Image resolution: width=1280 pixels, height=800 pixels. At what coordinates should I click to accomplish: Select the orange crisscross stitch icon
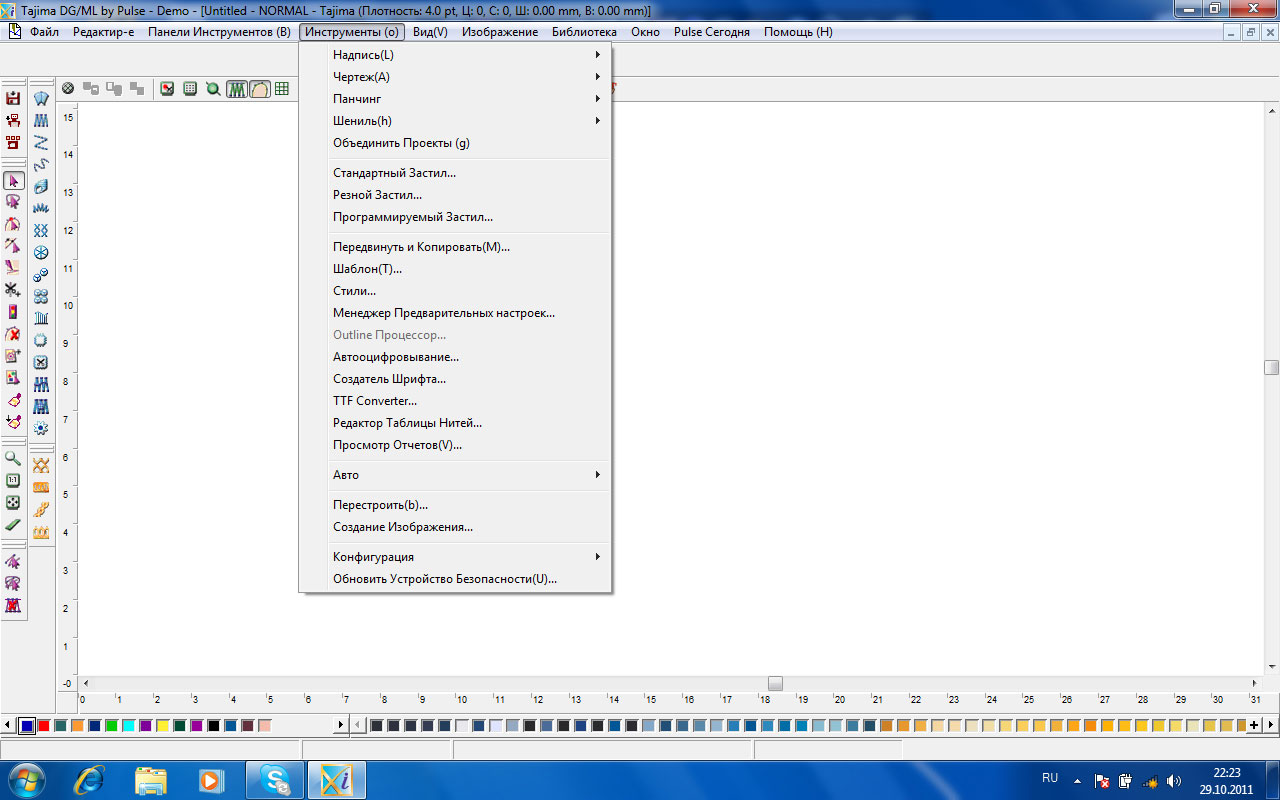pos(41,465)
